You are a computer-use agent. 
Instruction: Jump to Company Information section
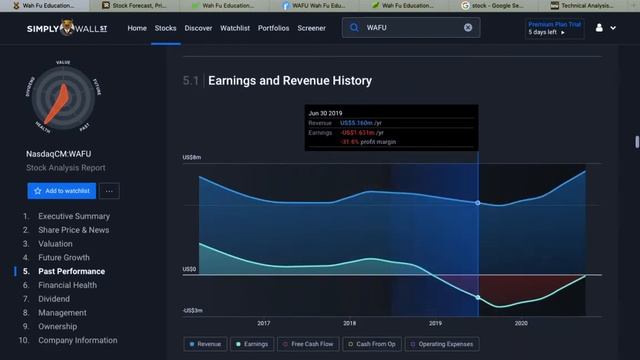click(78, 340)
